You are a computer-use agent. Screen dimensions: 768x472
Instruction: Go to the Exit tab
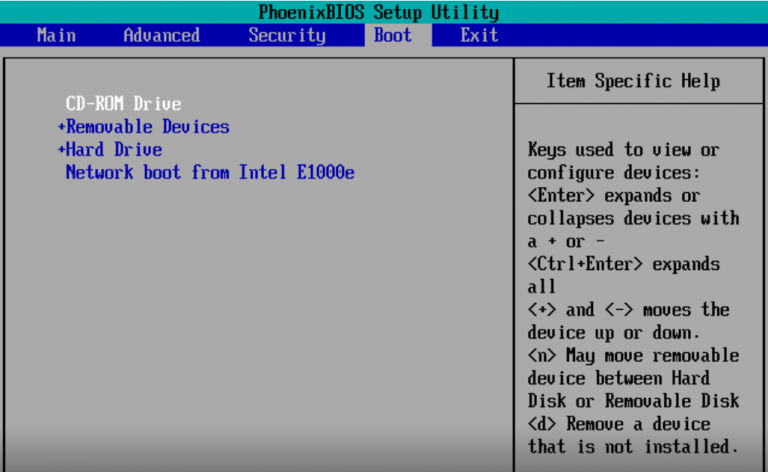pos(479,35)
